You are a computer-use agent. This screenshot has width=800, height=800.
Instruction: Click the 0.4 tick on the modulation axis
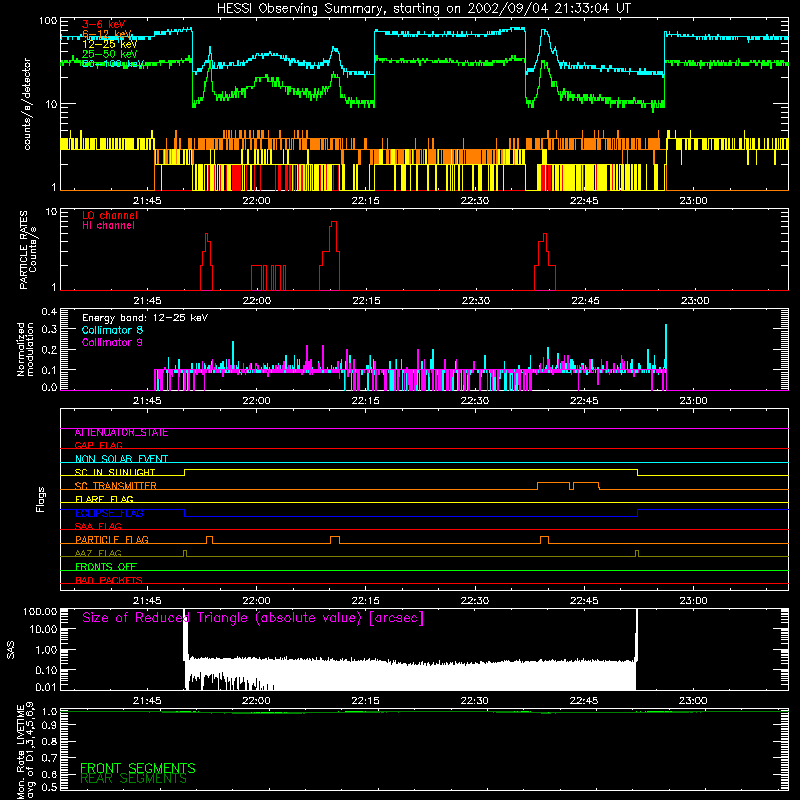click(x=49, y=312)
